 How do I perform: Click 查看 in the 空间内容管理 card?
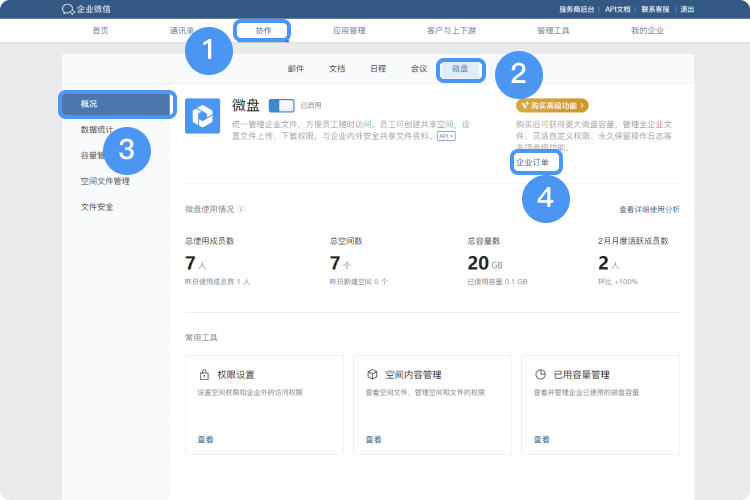[x=374, y=439]
